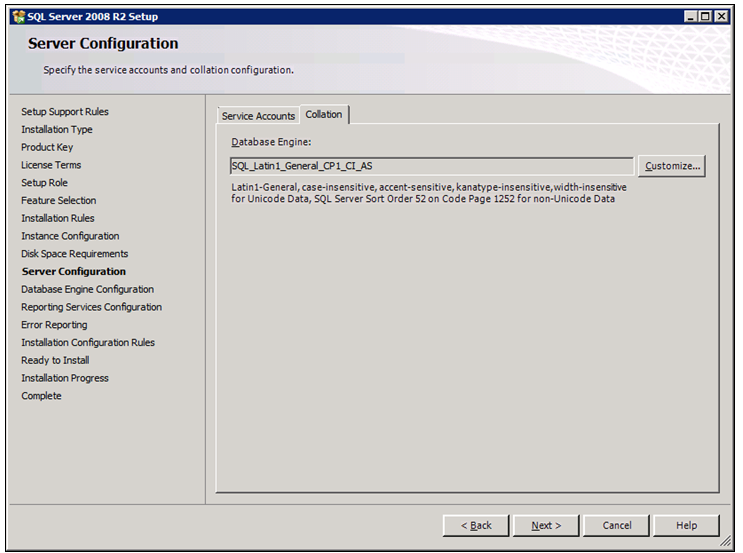Select Feature Selection step
This screenshot has height=553, width=743.
(59, 201)
